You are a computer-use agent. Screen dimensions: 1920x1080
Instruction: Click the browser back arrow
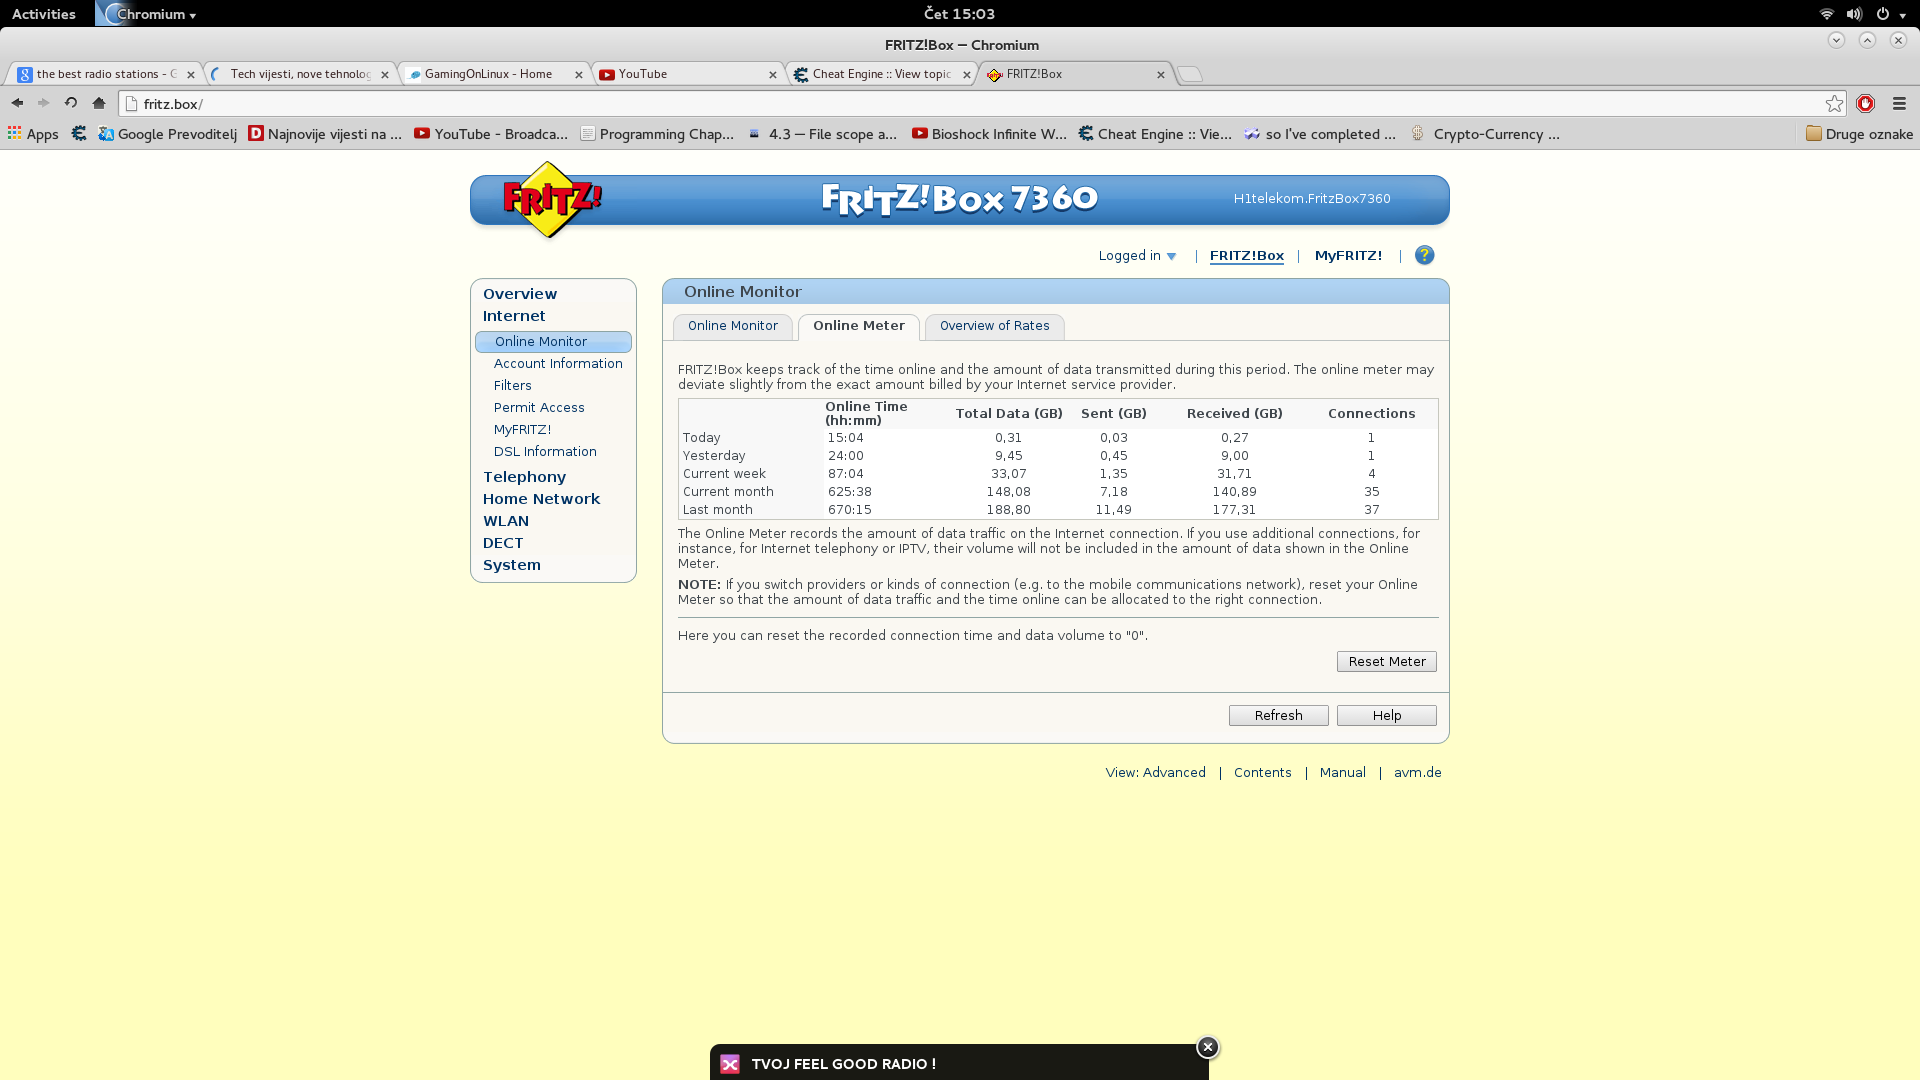pos(17,103)
